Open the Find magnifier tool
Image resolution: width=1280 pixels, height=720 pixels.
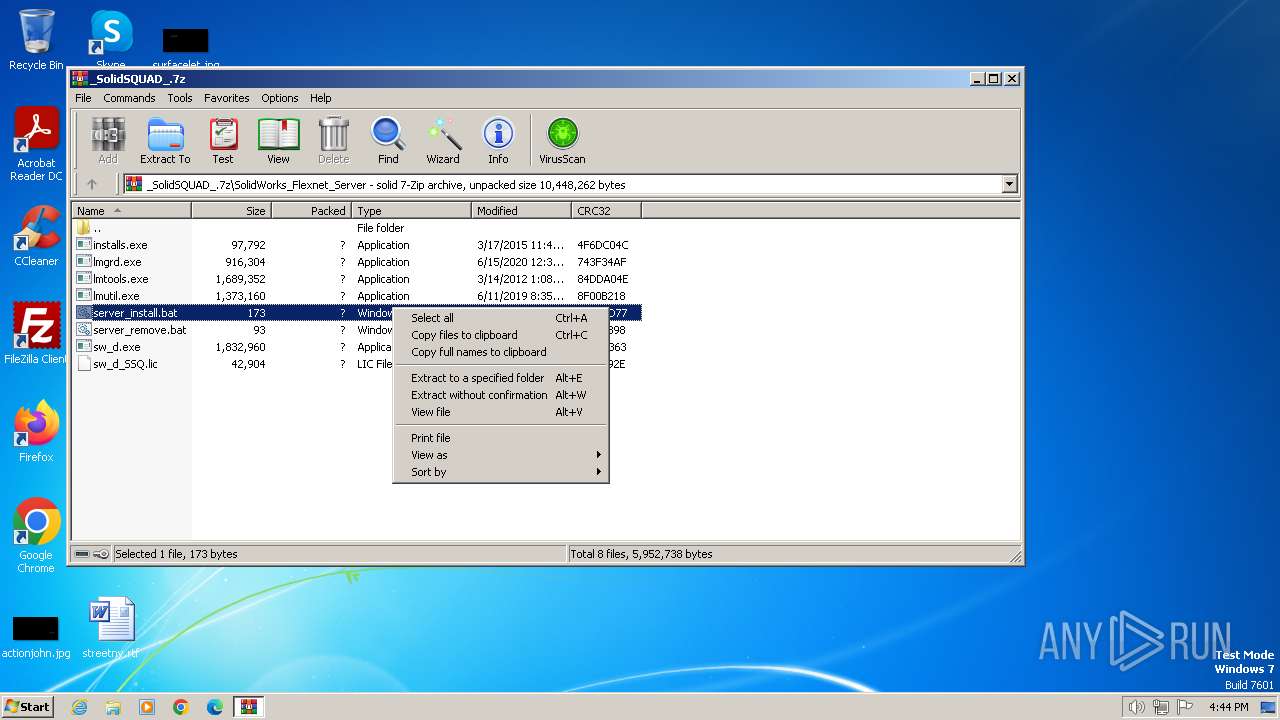coord(388,140)
